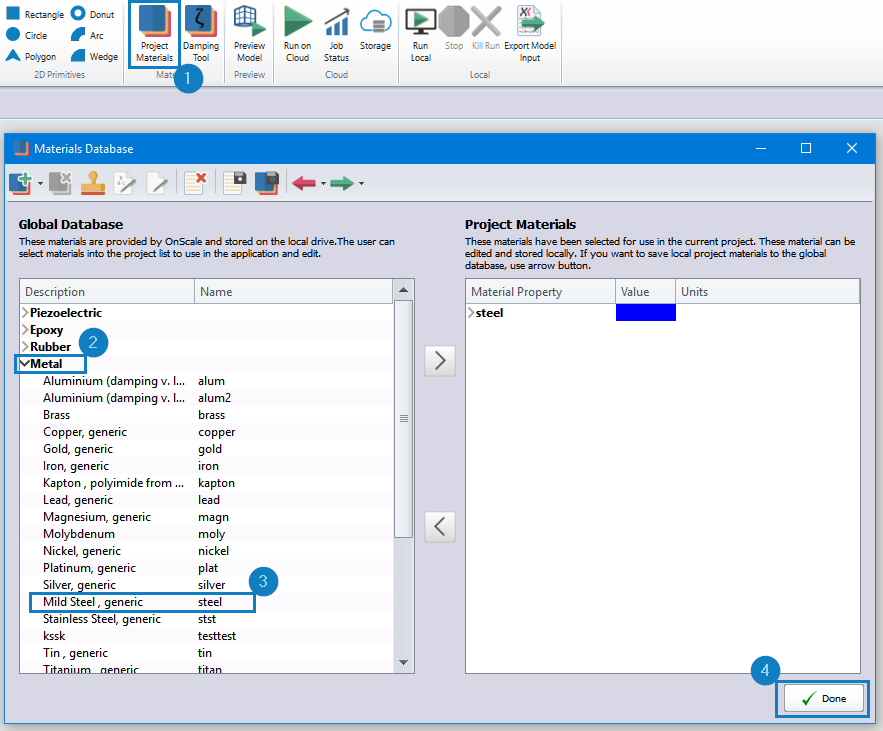Maximize the Materials Database window
The width and height of the screenshot is (883, 731).
[806, 148]
